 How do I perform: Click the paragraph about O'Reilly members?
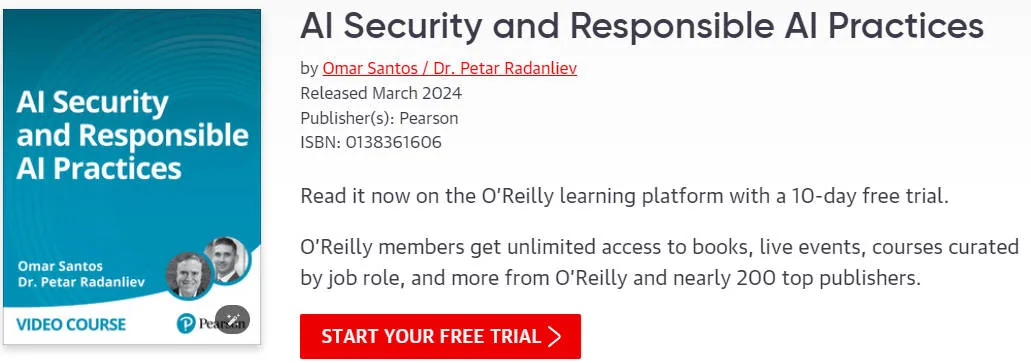[659, 263]
